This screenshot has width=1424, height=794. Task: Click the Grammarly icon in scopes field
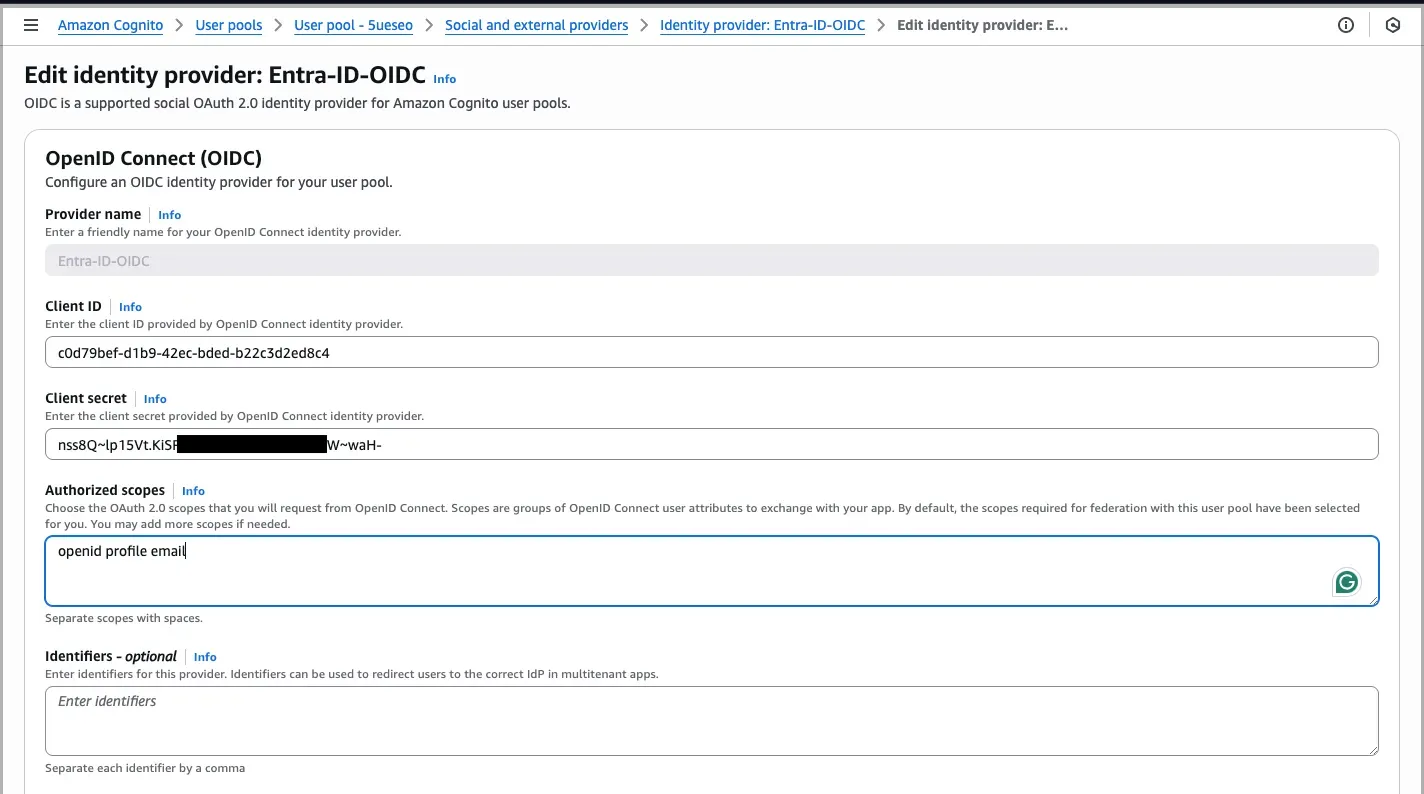tap(1347, 582)
